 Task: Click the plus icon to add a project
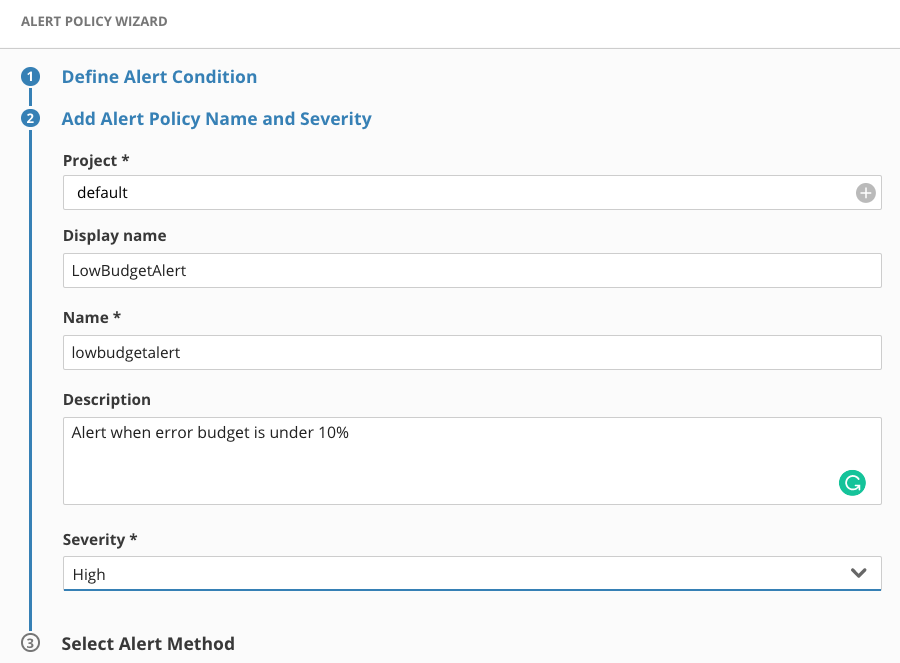coord(864,192)
